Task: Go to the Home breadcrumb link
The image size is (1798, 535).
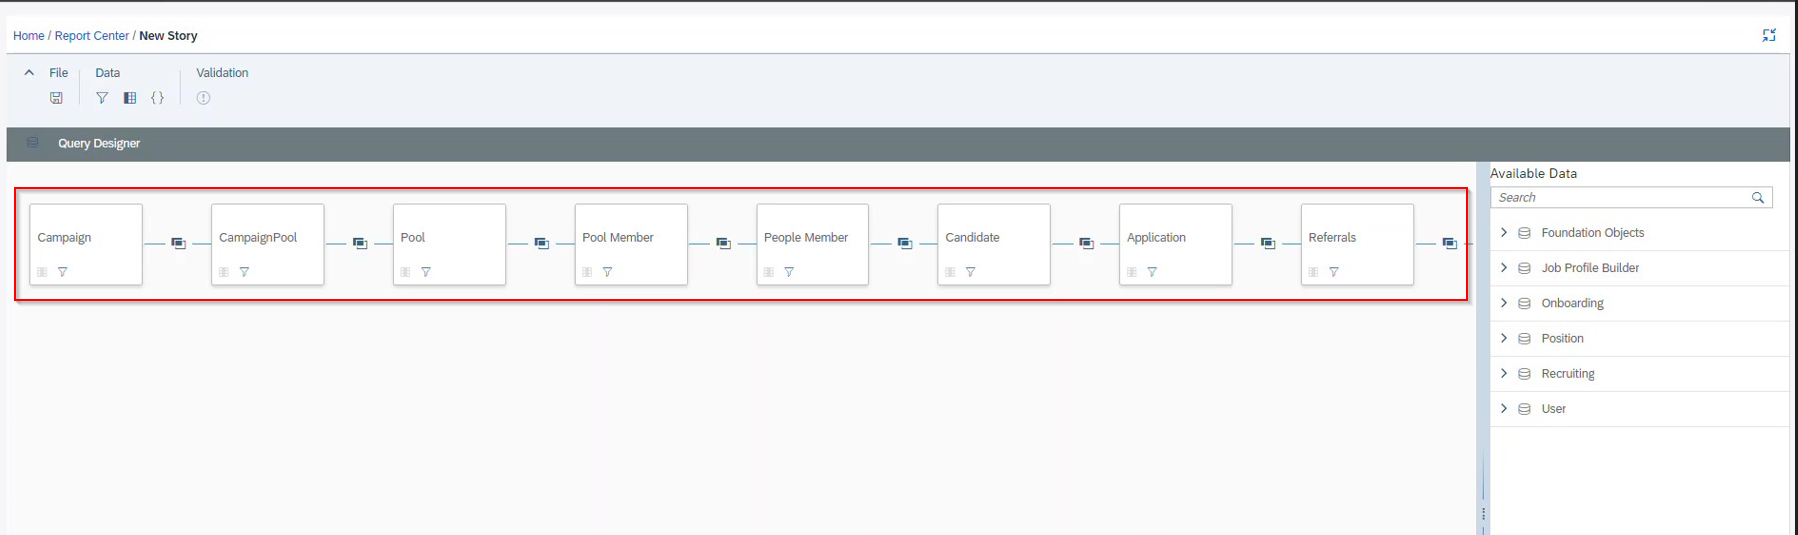Action: 28,36
